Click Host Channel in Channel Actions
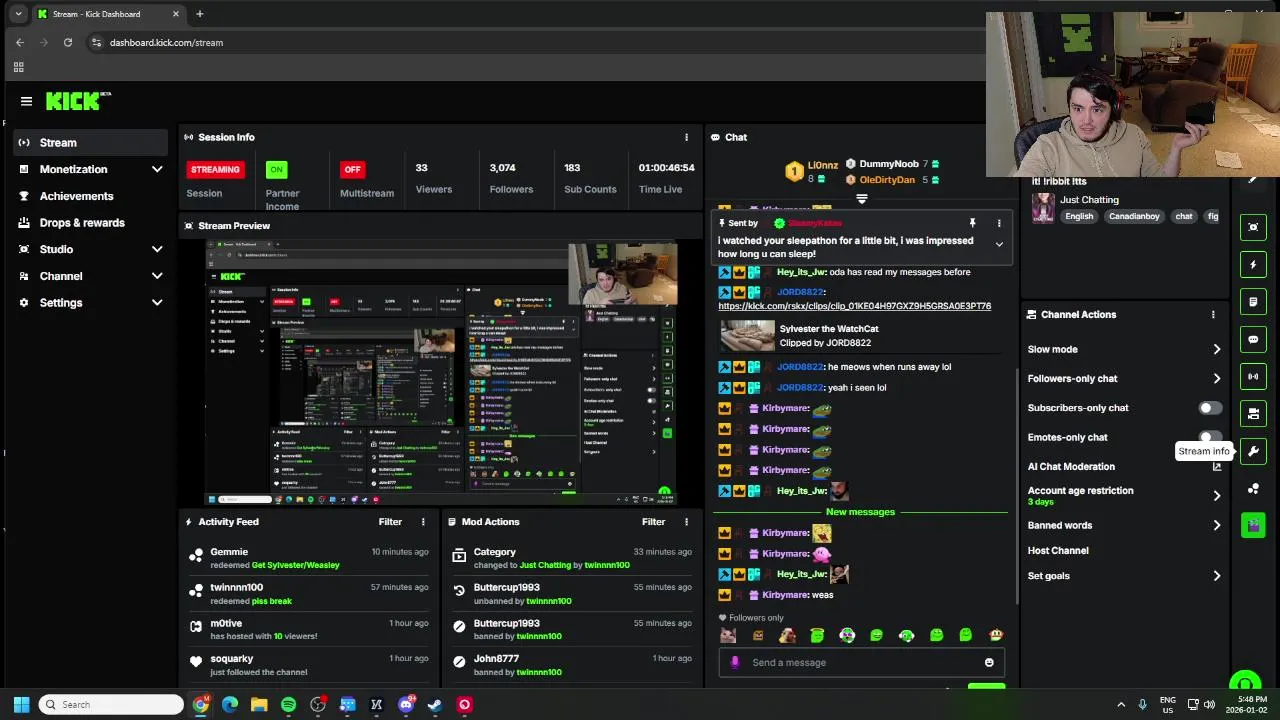The image size is (1280, 720). 1058,551
